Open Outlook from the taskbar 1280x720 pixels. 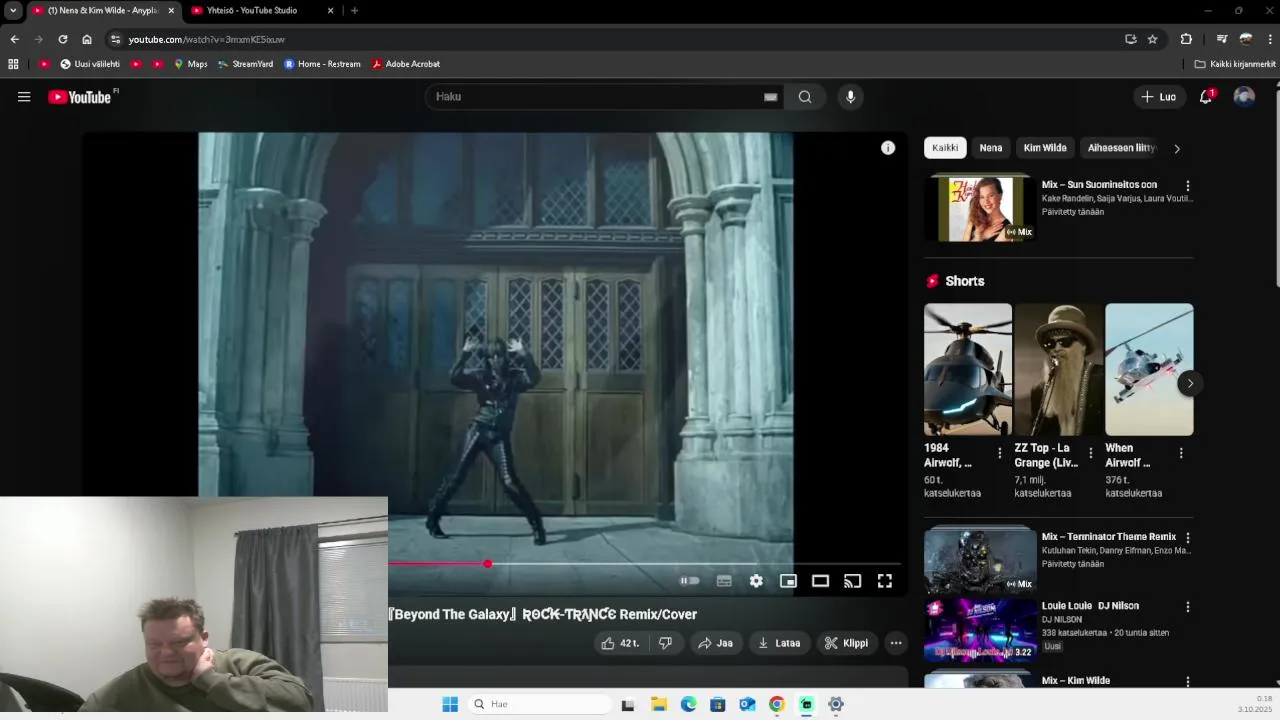click(747, 704)
